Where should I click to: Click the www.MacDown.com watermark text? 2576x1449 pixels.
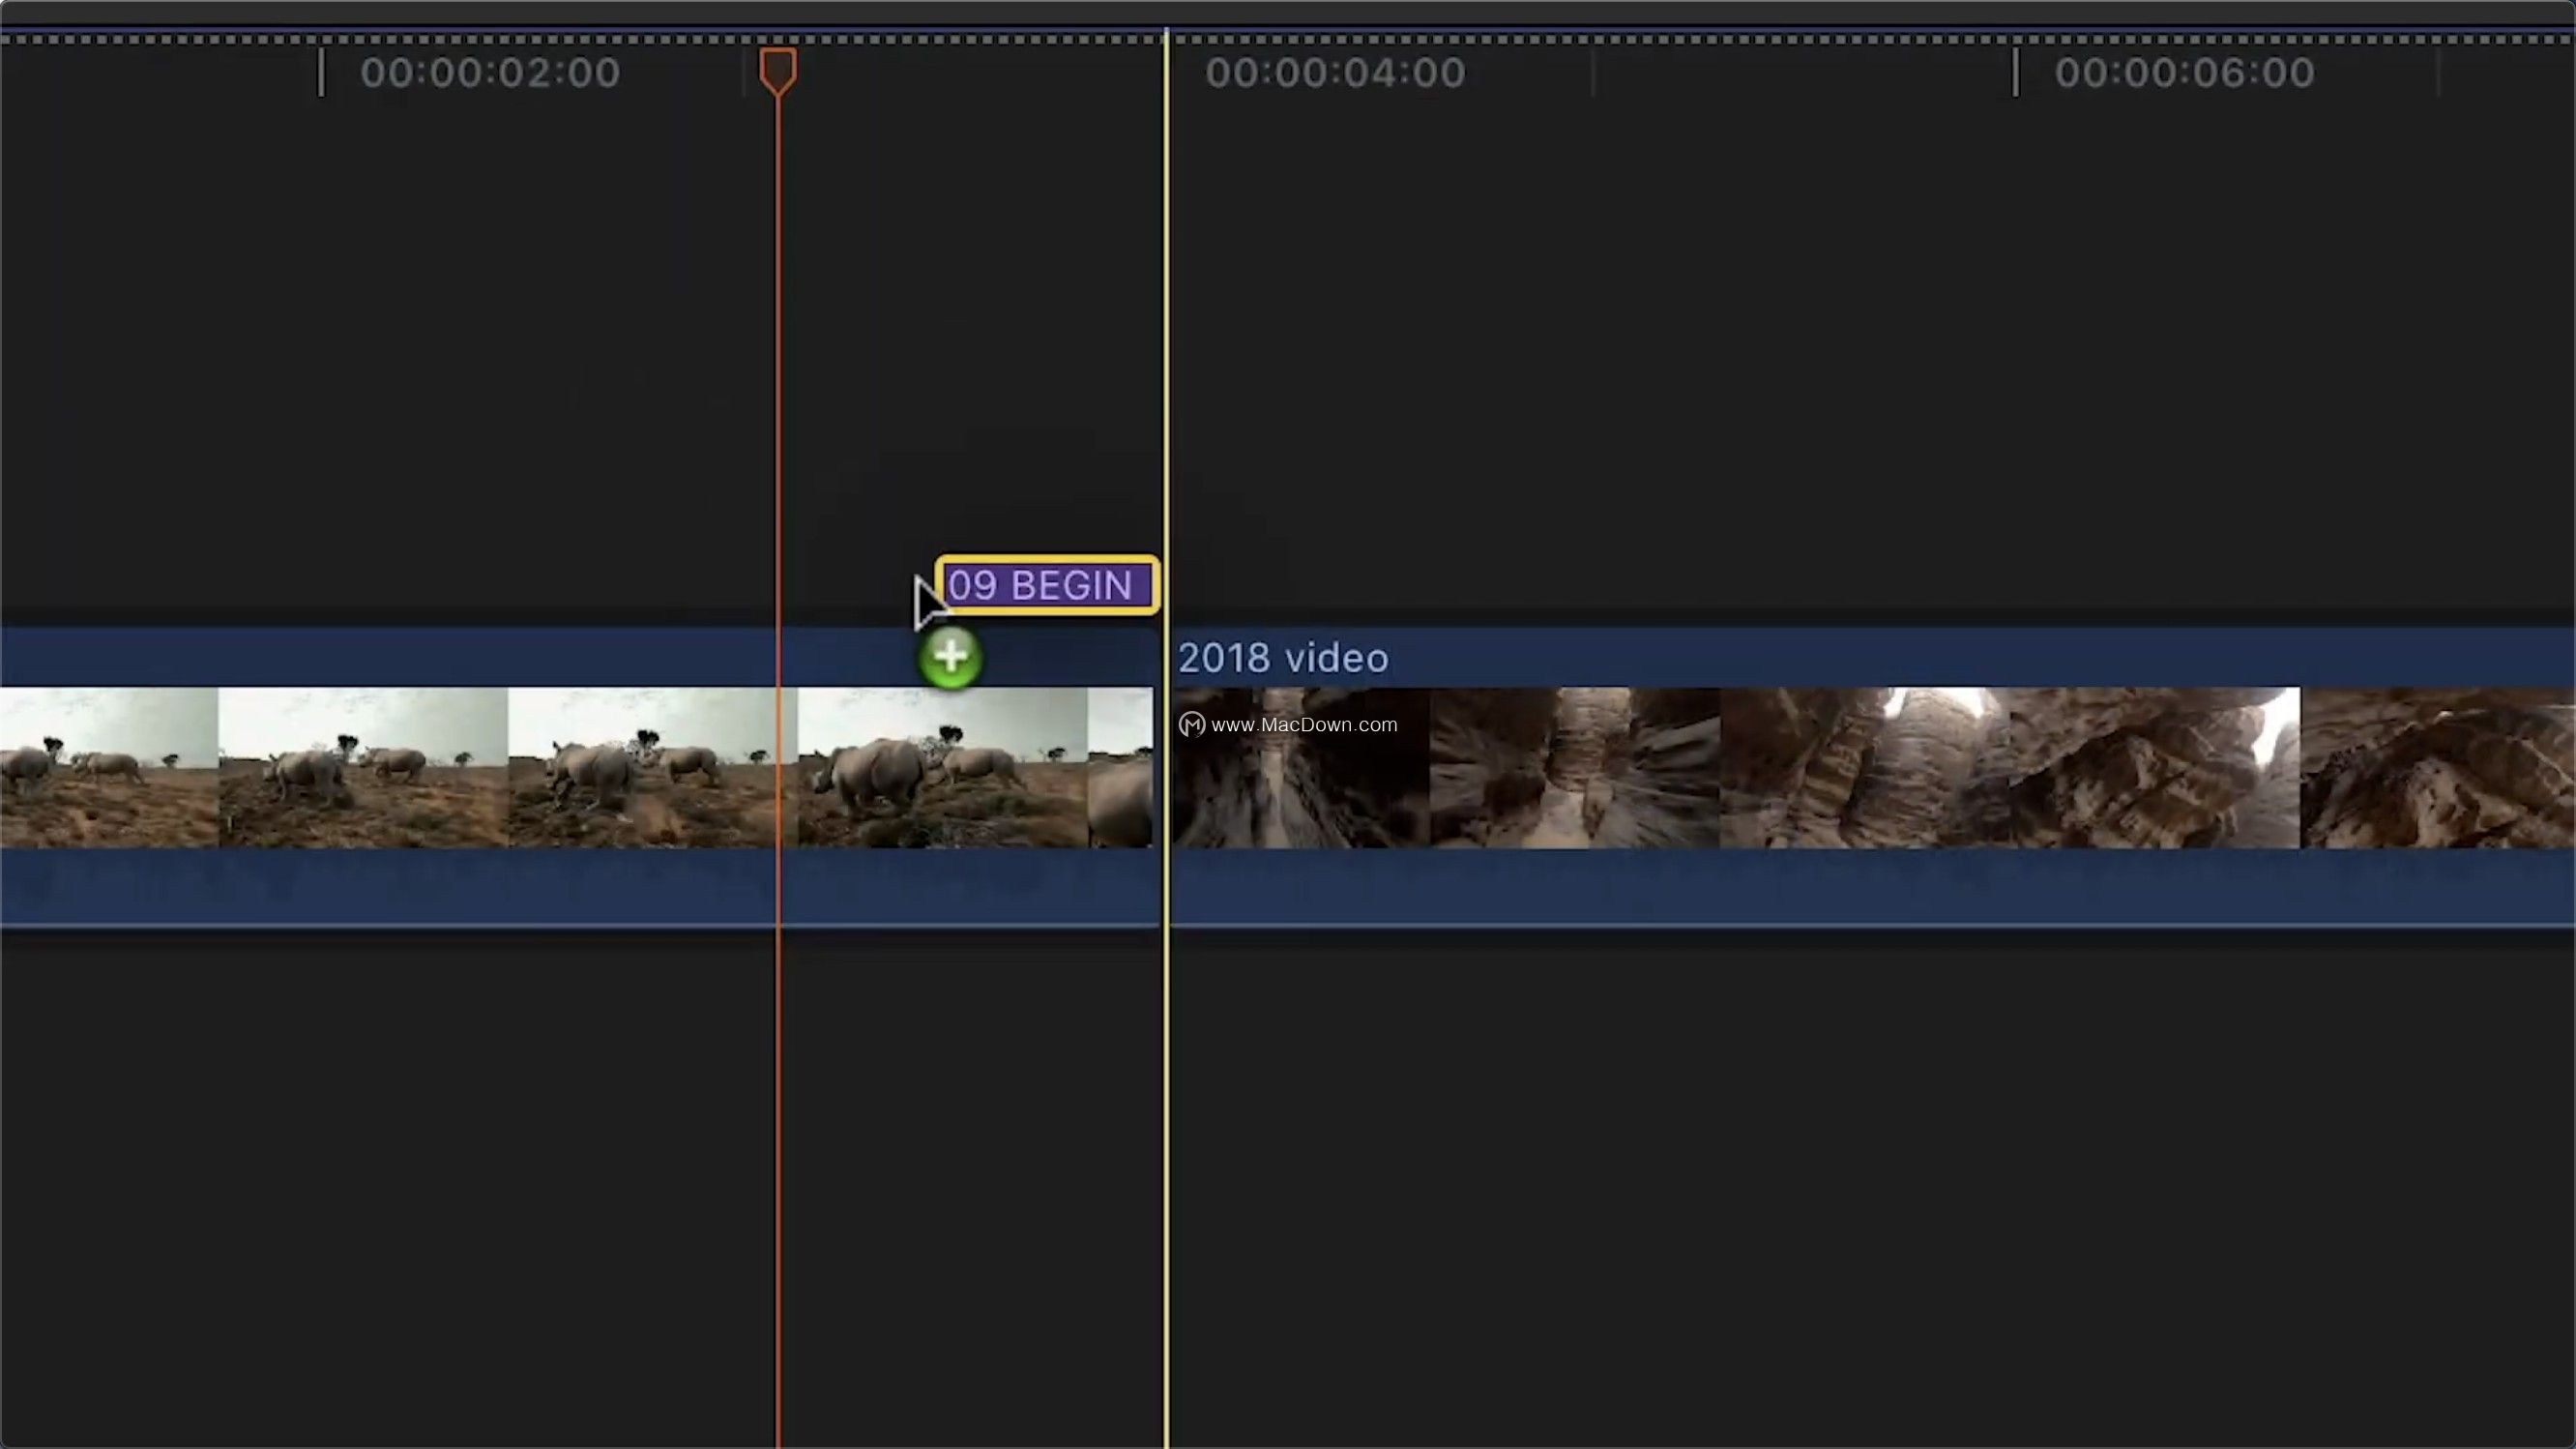point(1303,725)
